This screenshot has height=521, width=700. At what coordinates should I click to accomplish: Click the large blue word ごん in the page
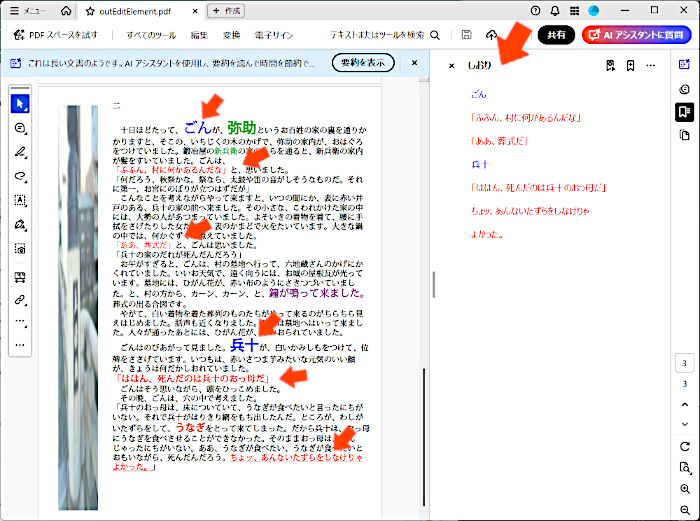198,128
